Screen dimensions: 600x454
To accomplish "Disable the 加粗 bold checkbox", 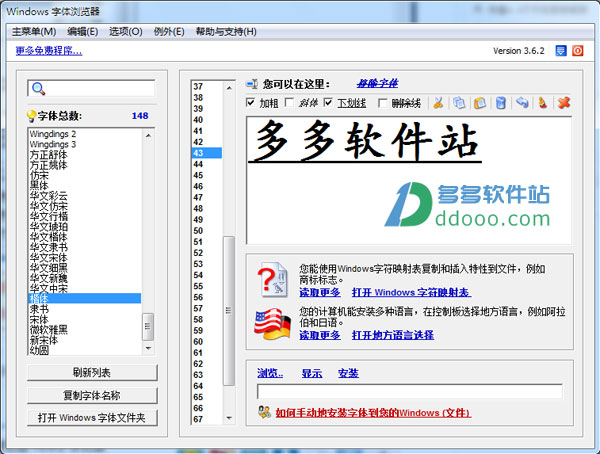I will click(x=251, y=103).
